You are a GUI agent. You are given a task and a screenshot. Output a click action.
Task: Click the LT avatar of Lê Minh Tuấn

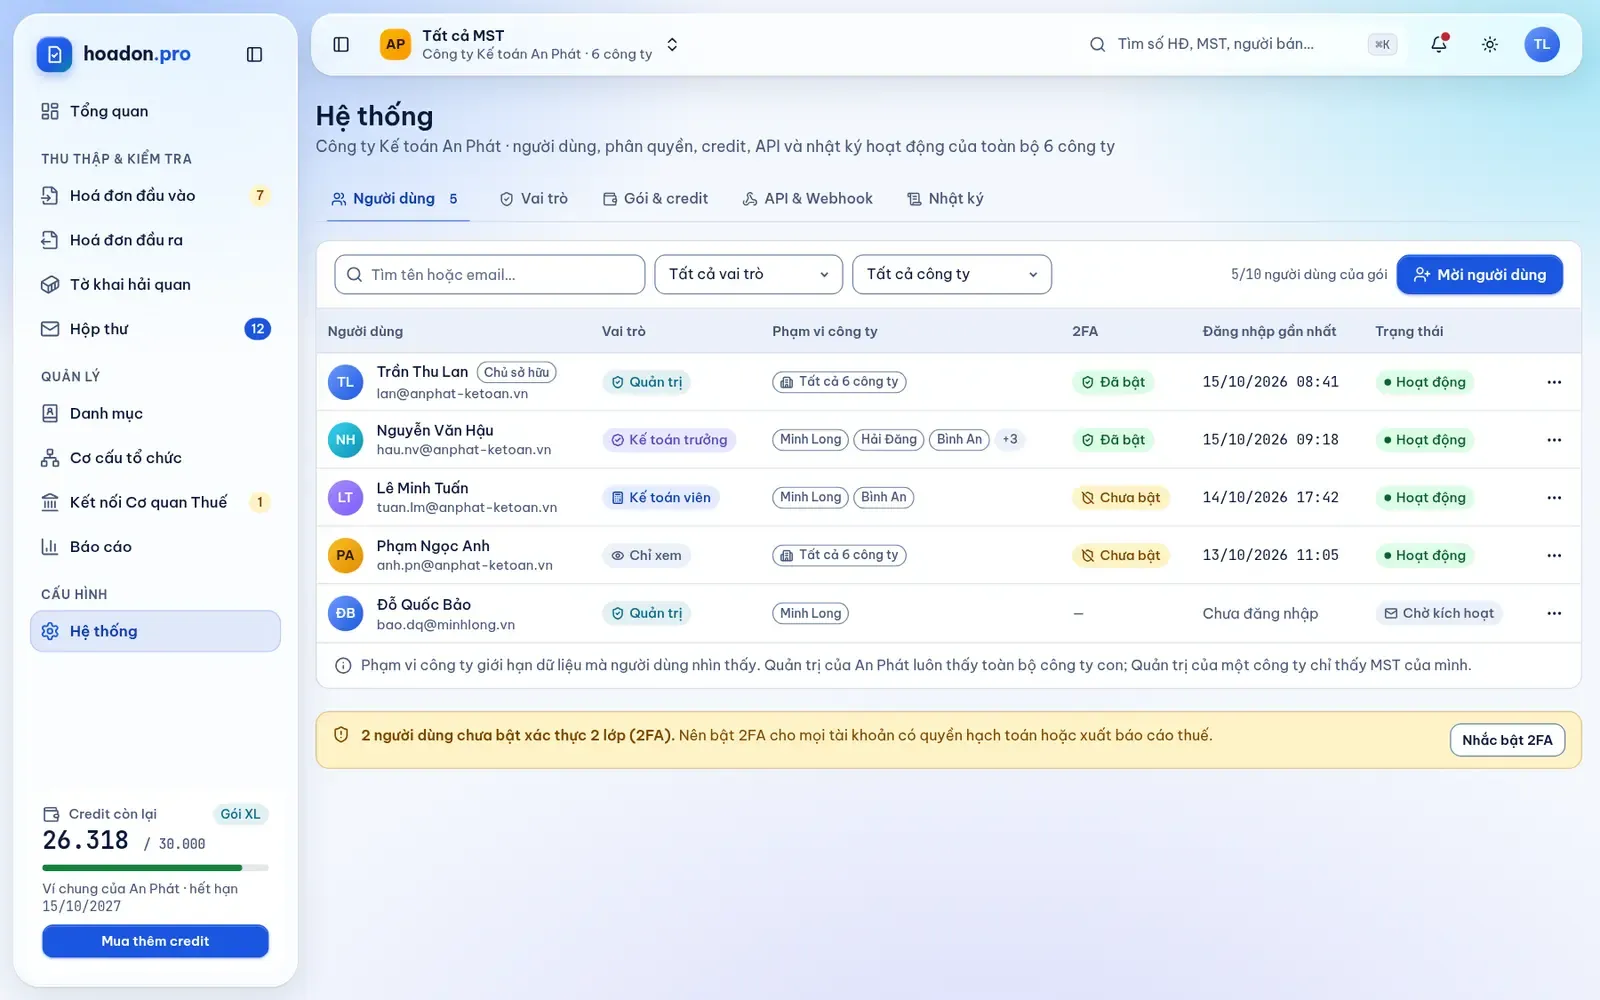[x=345, y=498]
